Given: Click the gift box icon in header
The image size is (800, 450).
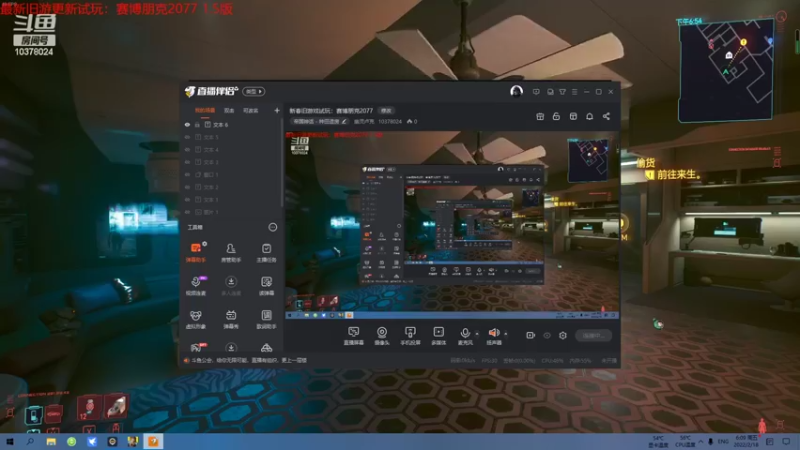Looking at the screenshot, I should click(540, 116).
